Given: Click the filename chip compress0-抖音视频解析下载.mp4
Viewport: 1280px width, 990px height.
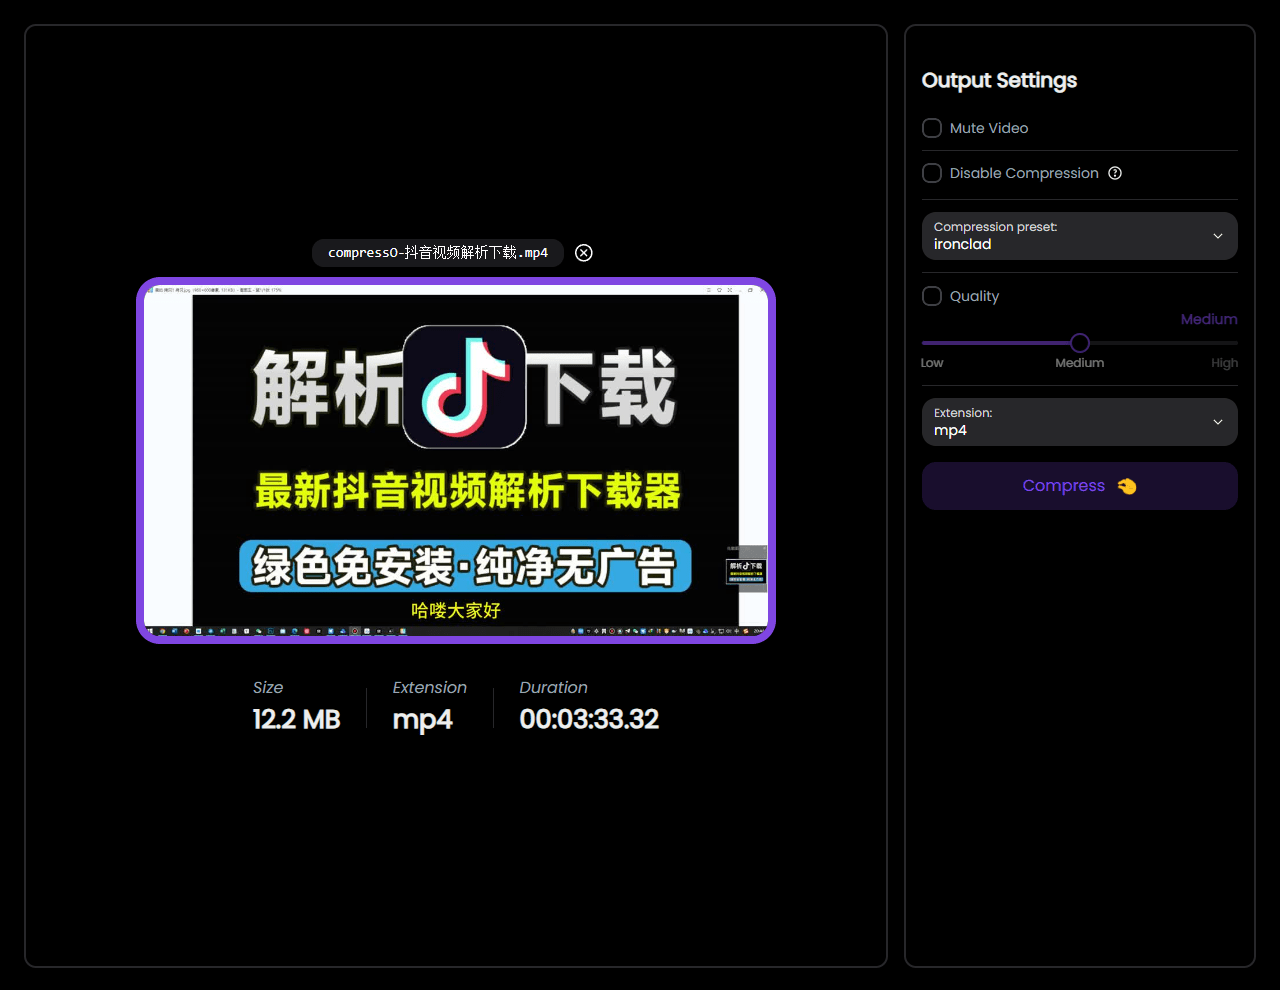Looking at the screenshot, I should tap(437, 253).
